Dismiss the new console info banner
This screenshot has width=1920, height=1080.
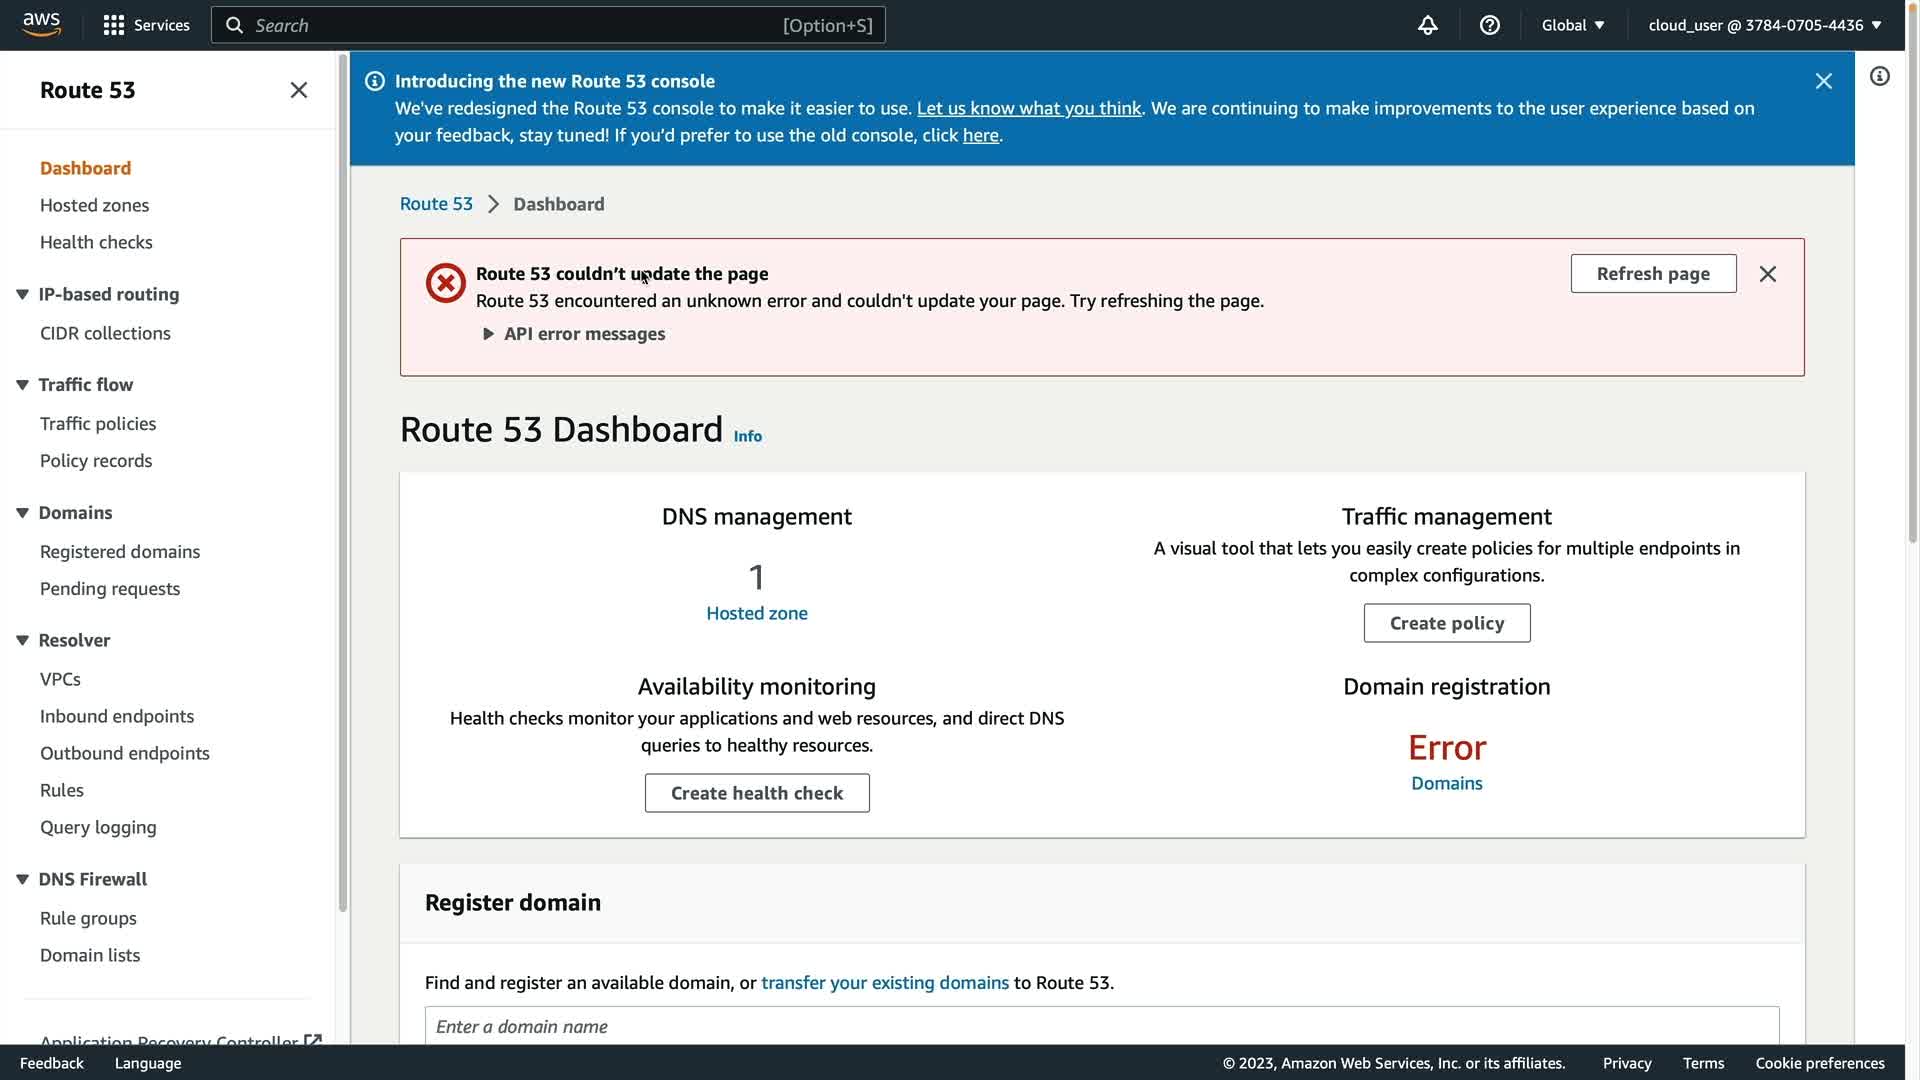click(1823, 81)
